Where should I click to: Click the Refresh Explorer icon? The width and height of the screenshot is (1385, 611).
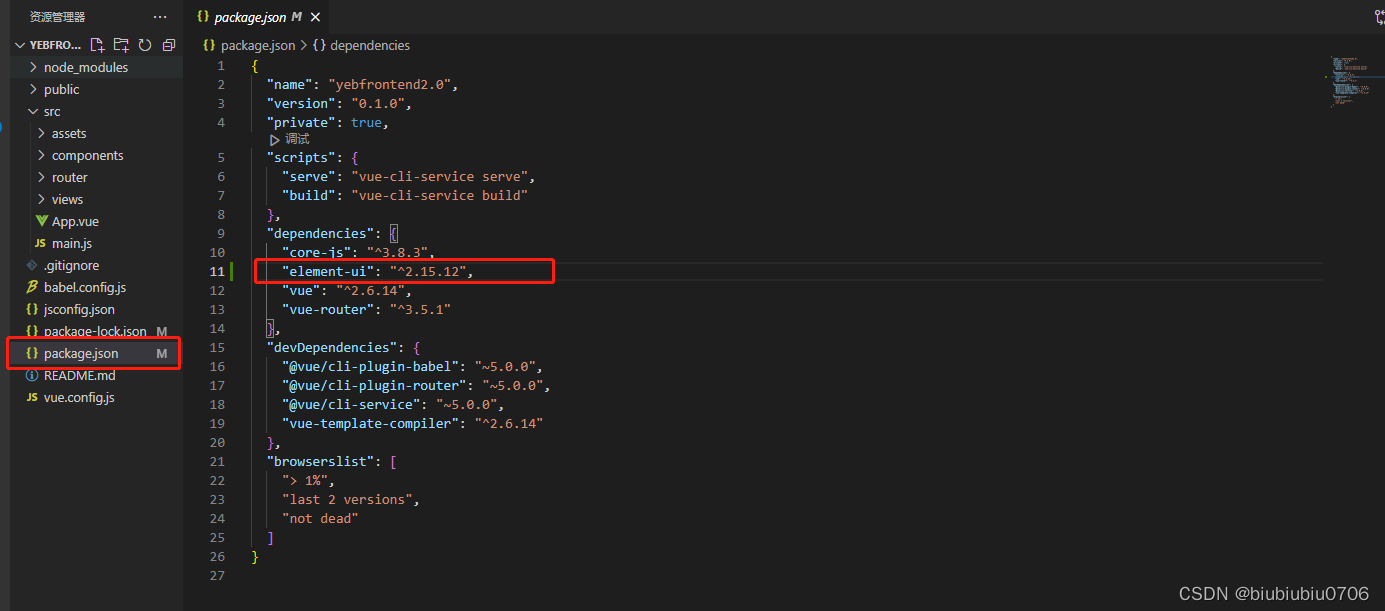click(x=144, y=44)
